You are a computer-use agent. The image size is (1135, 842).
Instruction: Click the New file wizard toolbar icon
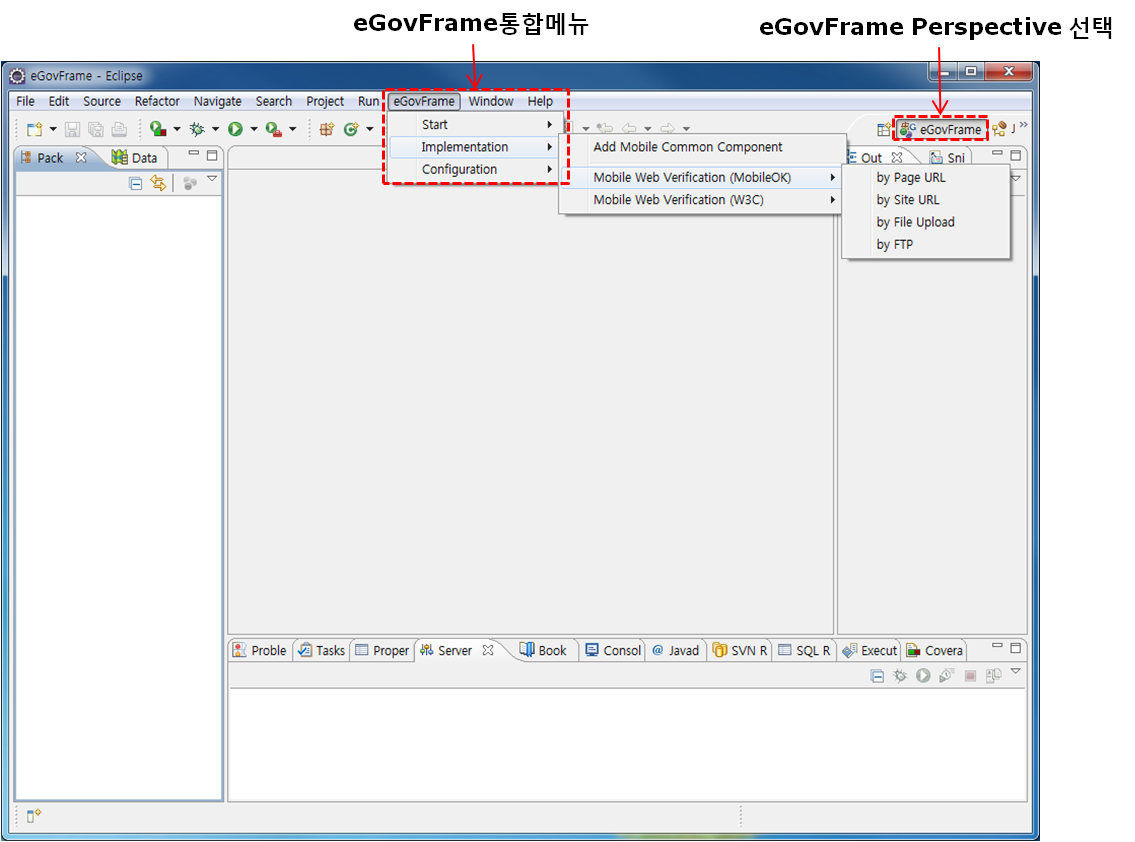[33, 129]
